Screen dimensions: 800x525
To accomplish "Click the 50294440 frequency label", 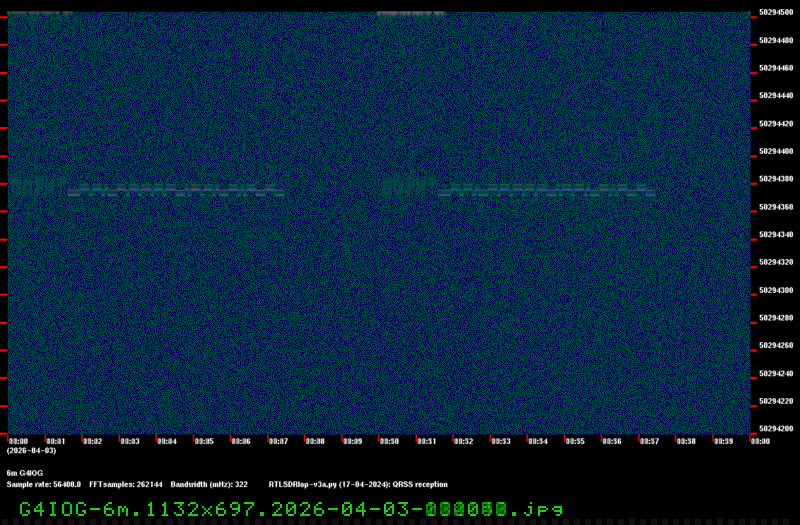I will (x=775, y=96).
